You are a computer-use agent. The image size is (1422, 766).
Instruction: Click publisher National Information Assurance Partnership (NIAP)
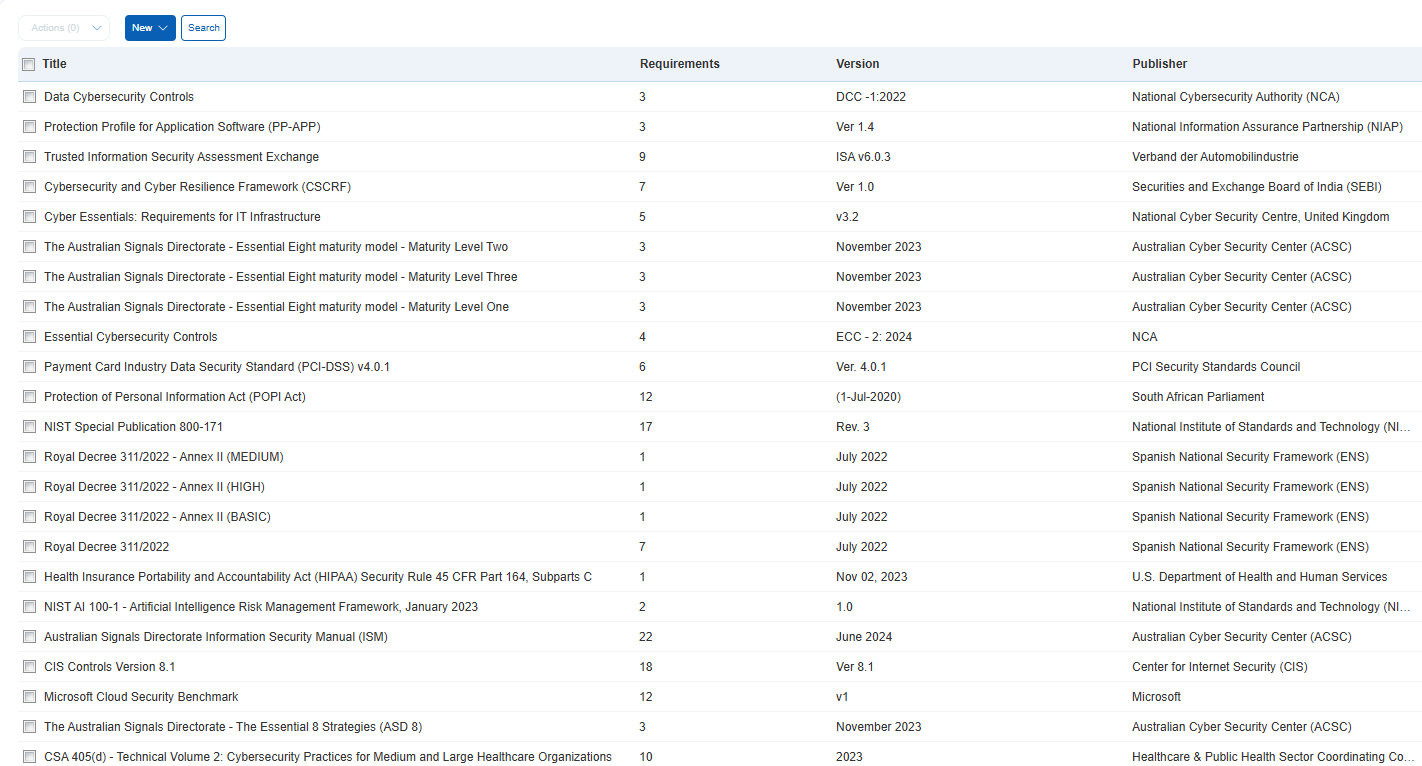[1268, 127]
